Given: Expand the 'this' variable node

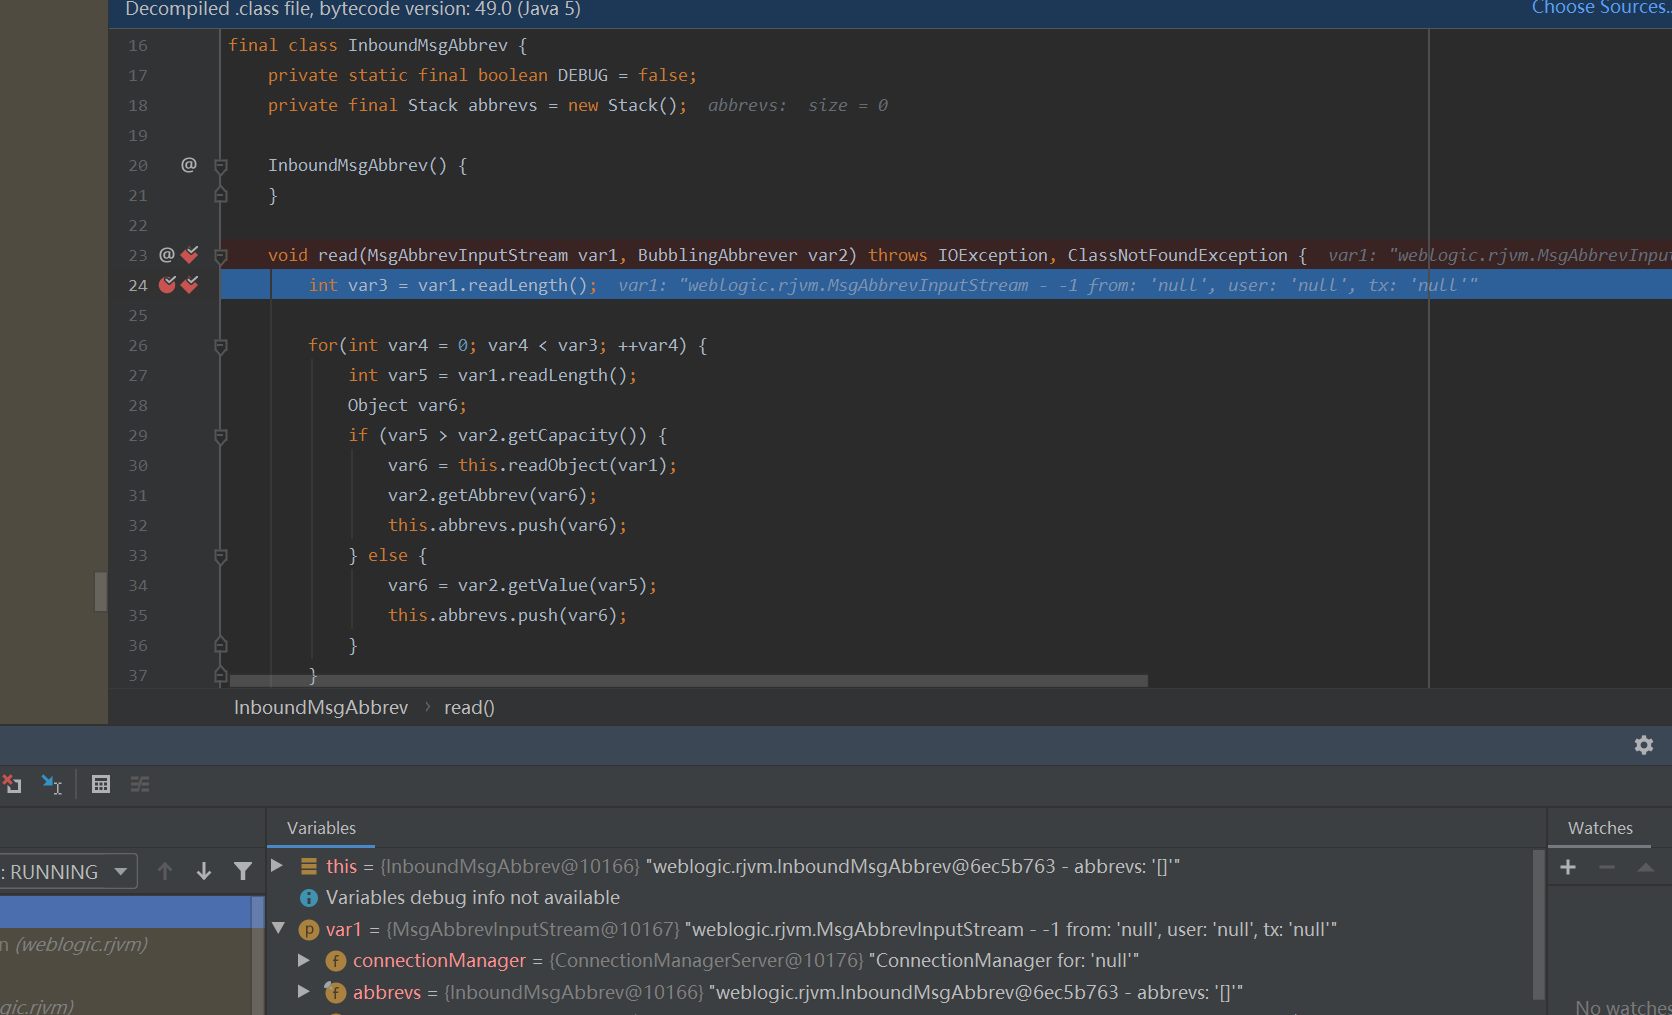Looking at the screenshot, I should 277,866.
